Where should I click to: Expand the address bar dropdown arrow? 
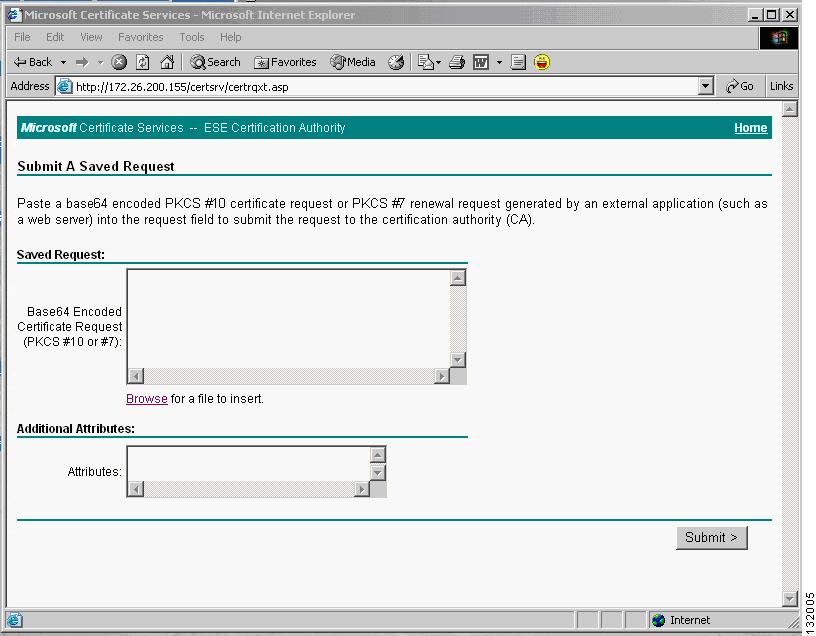pyautogui.click(x=705, y=86)
